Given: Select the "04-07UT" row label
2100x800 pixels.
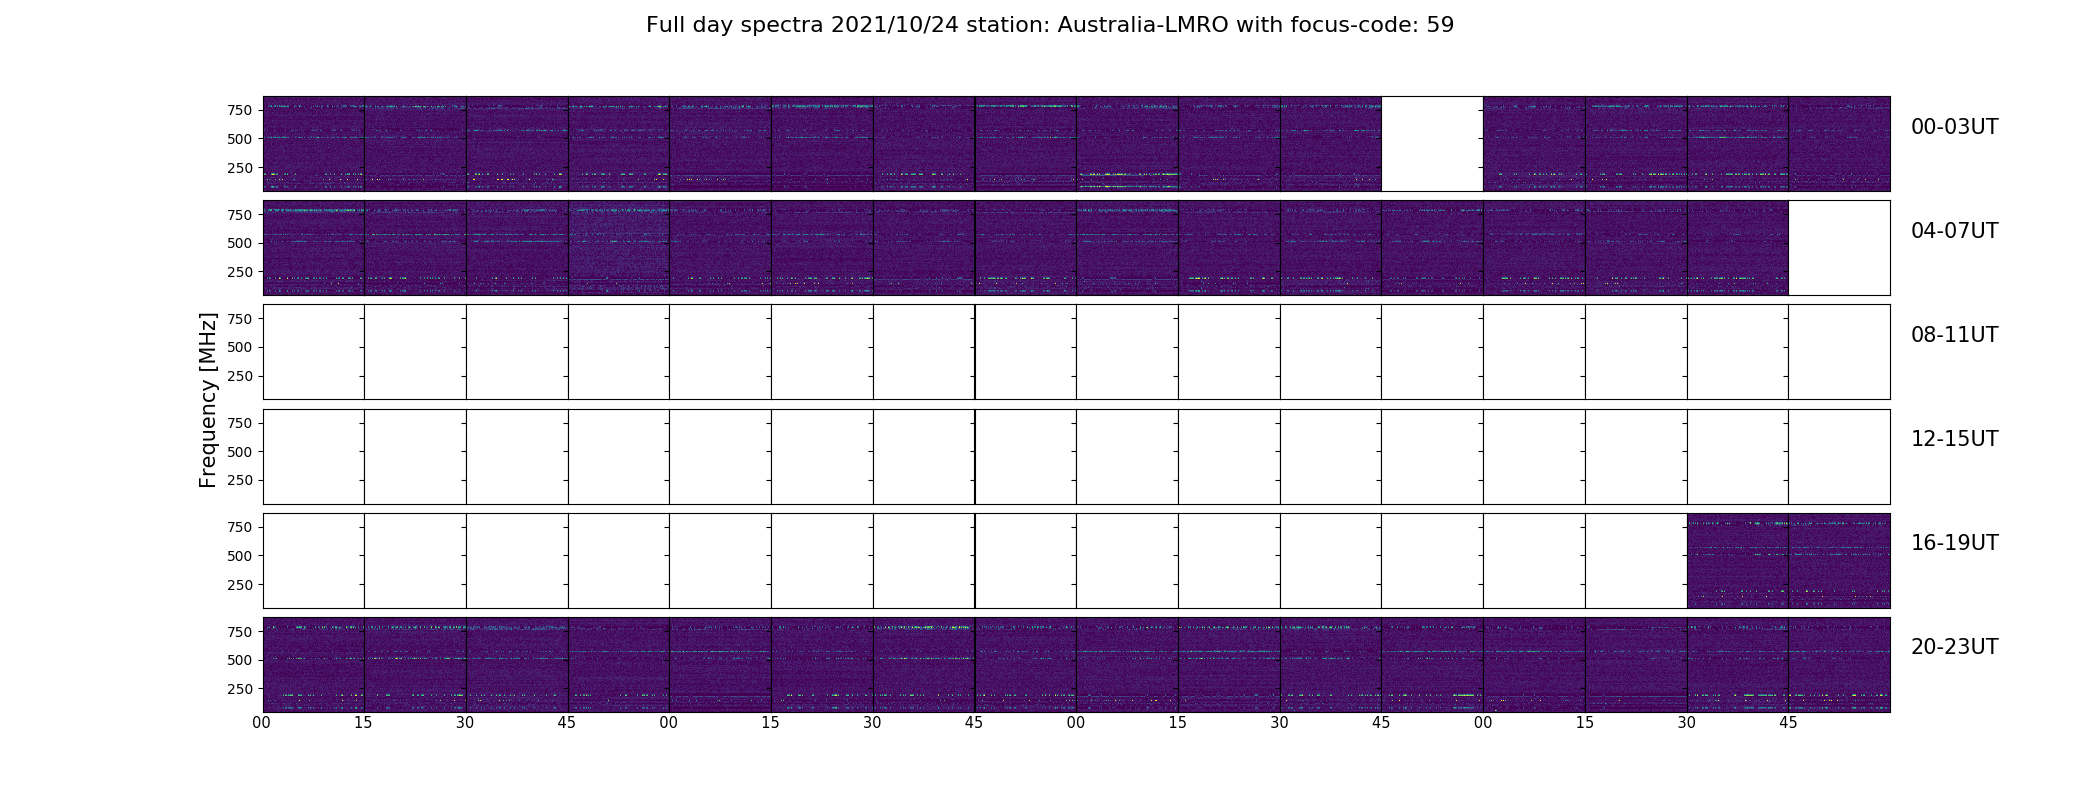Looking at the screenshot, I should click(1954, 231).
